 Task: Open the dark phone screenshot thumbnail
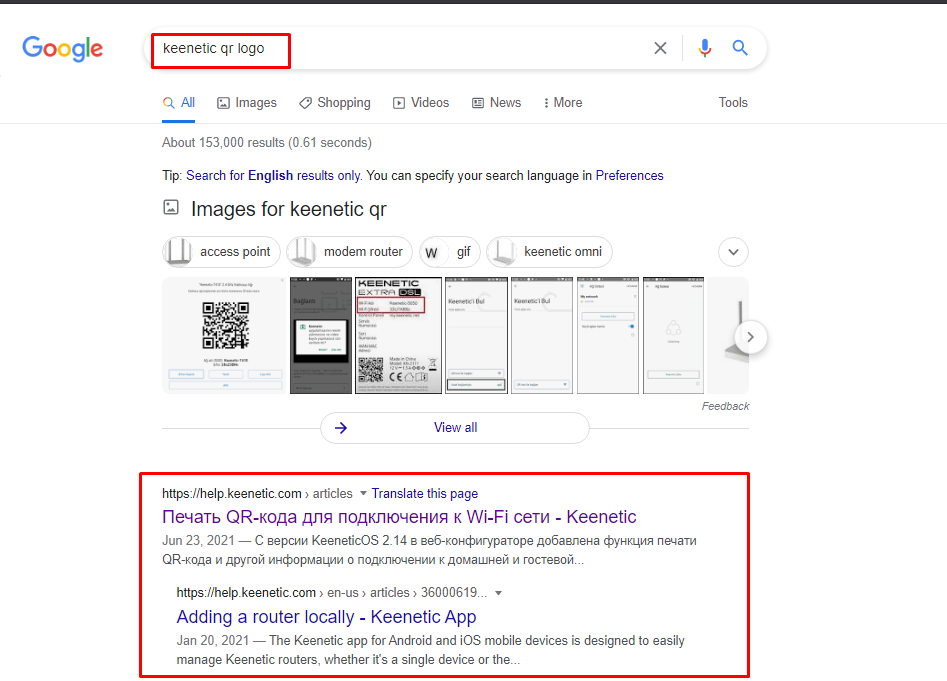pos(321,336)
